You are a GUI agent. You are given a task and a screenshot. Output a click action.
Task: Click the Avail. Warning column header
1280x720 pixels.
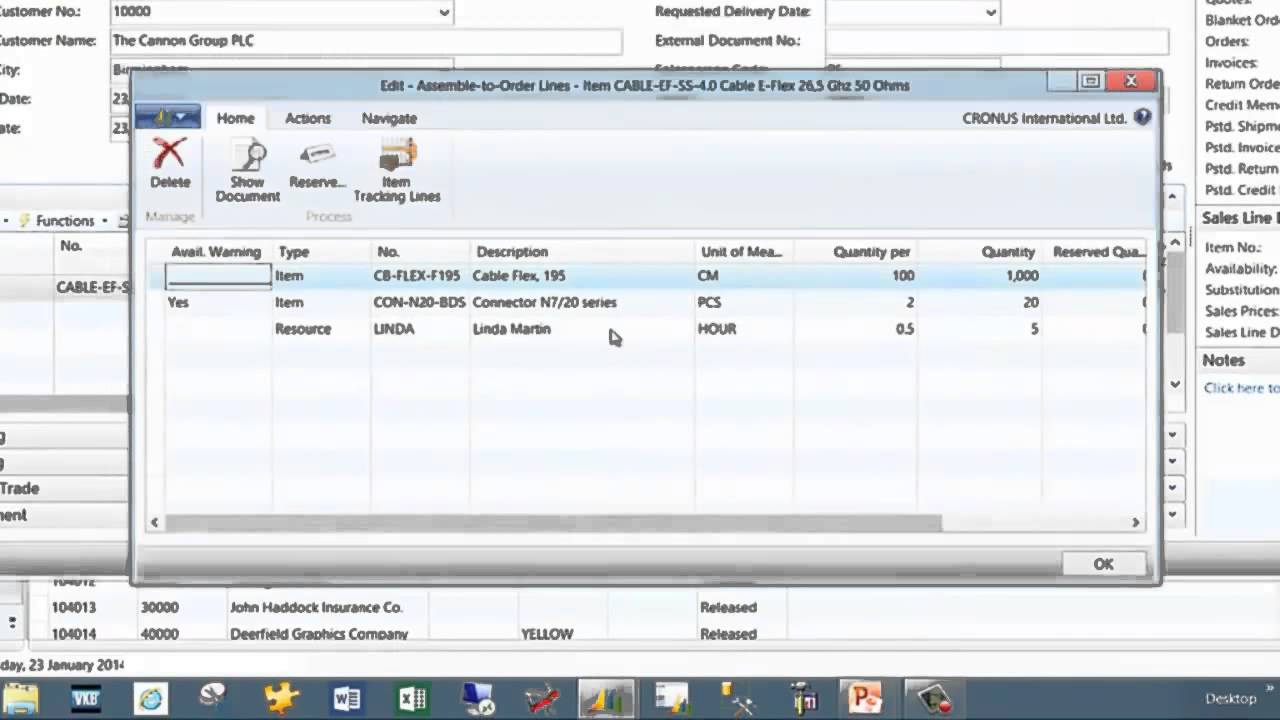[x=216, y=252]
